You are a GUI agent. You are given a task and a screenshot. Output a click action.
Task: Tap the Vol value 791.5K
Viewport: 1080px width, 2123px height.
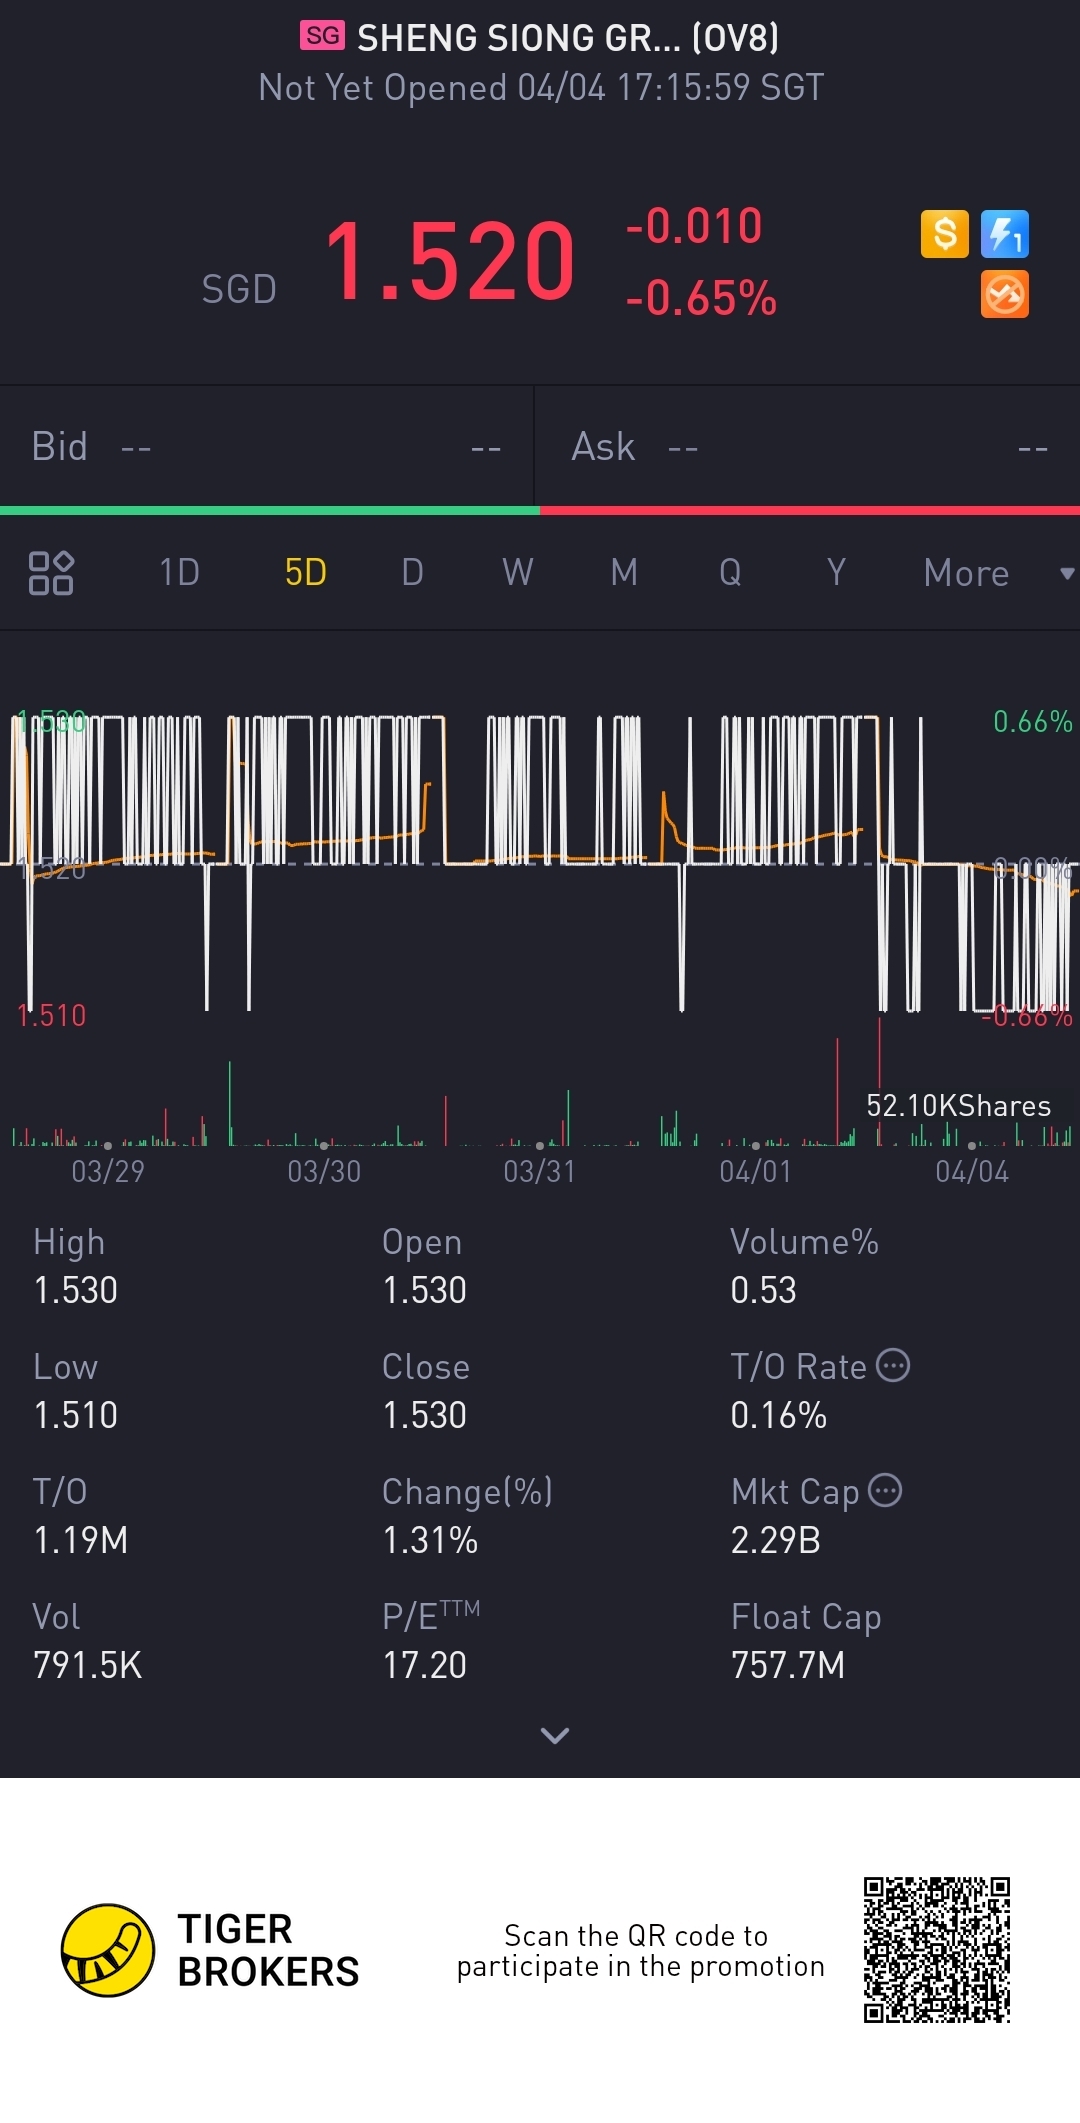88,1665
